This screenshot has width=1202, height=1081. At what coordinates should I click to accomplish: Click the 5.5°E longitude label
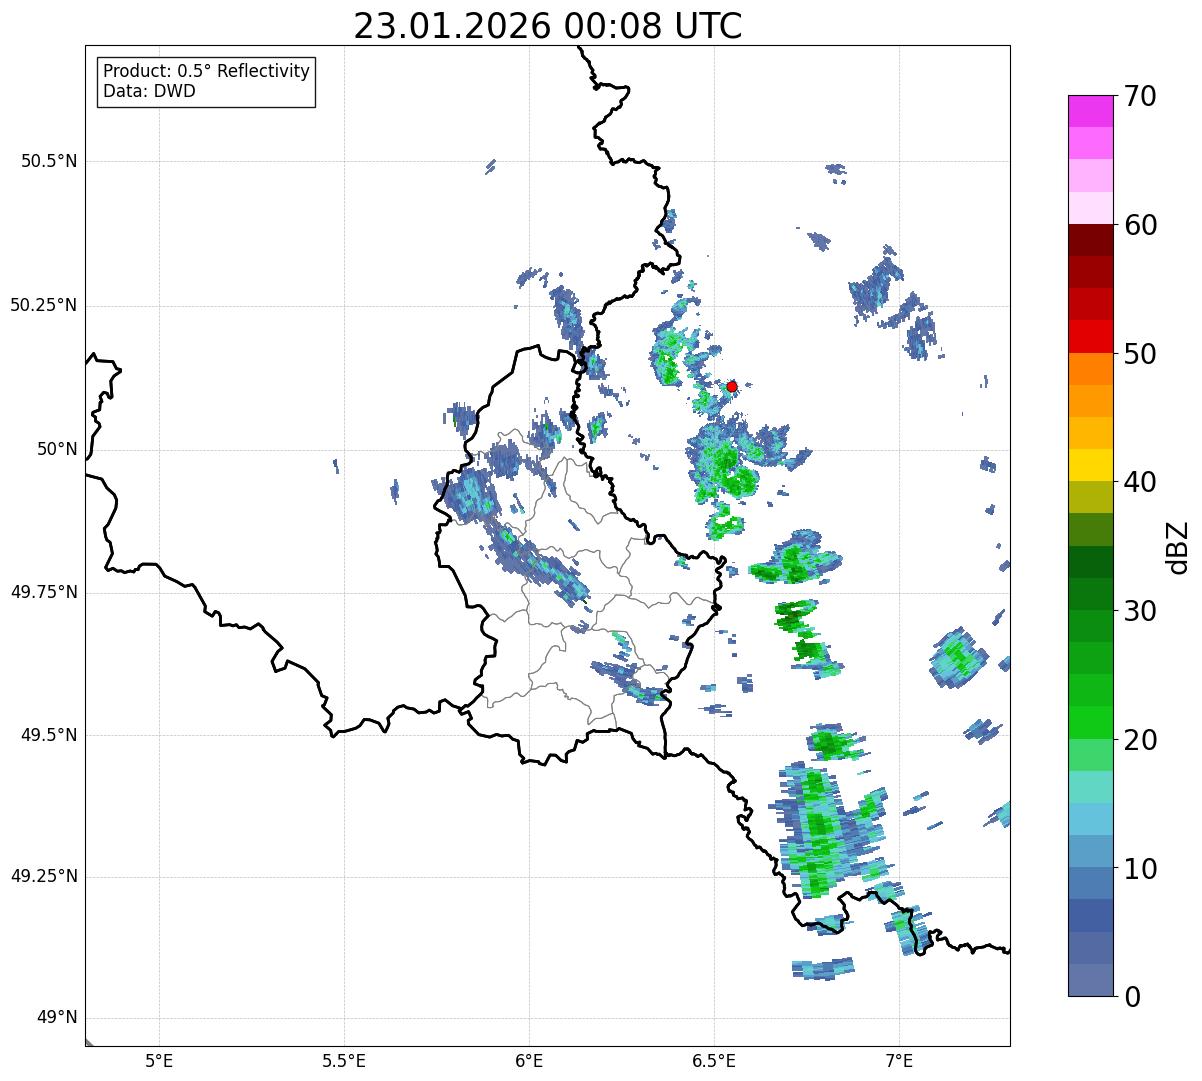click(344, 1060)
